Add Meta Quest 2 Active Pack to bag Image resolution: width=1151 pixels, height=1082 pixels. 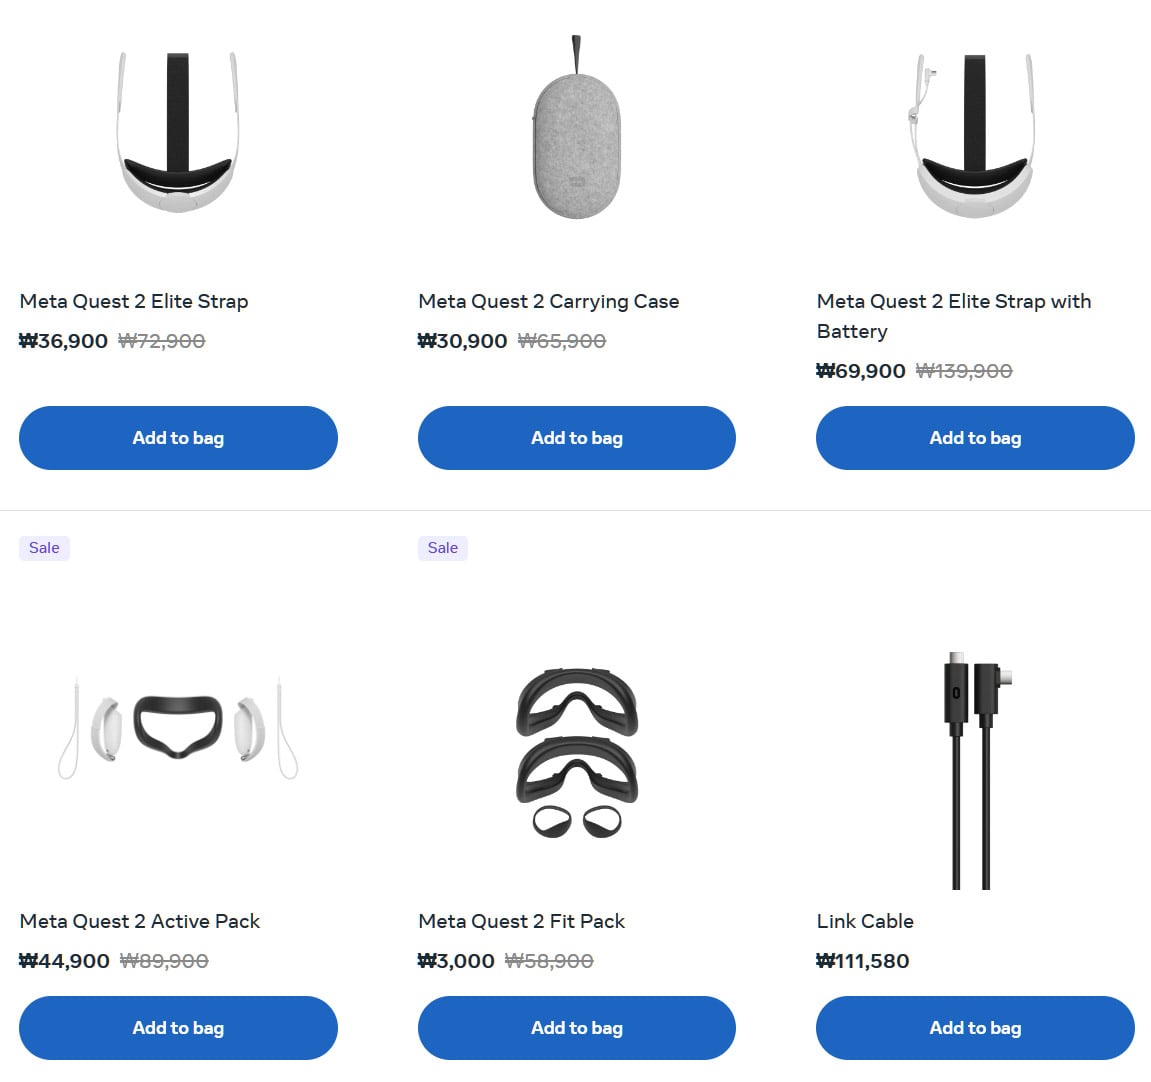pos(178,1028)
